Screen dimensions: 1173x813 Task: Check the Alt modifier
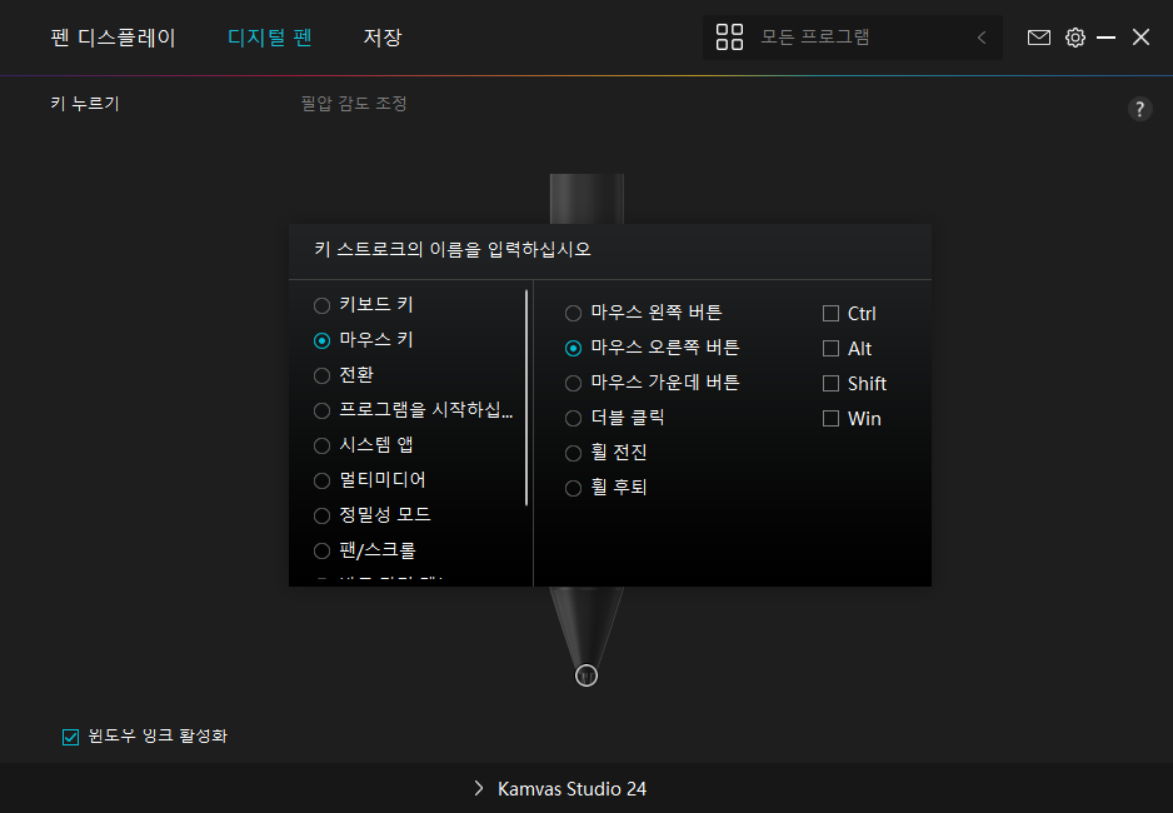(x=833, y=347)
